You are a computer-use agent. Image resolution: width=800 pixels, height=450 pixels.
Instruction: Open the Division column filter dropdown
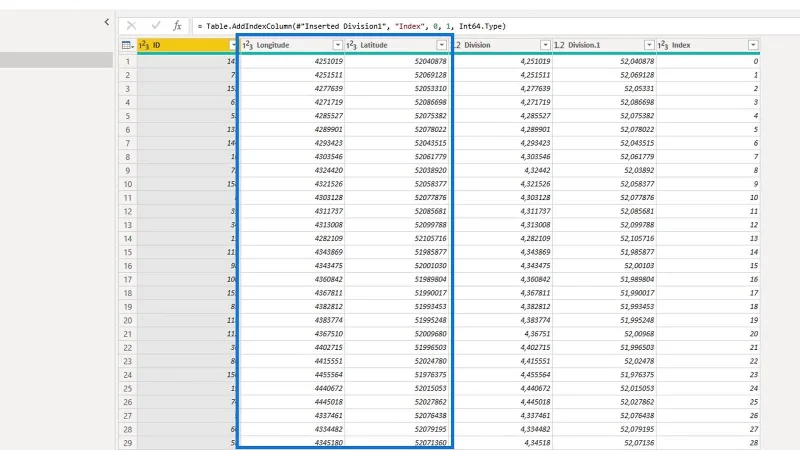545,45
